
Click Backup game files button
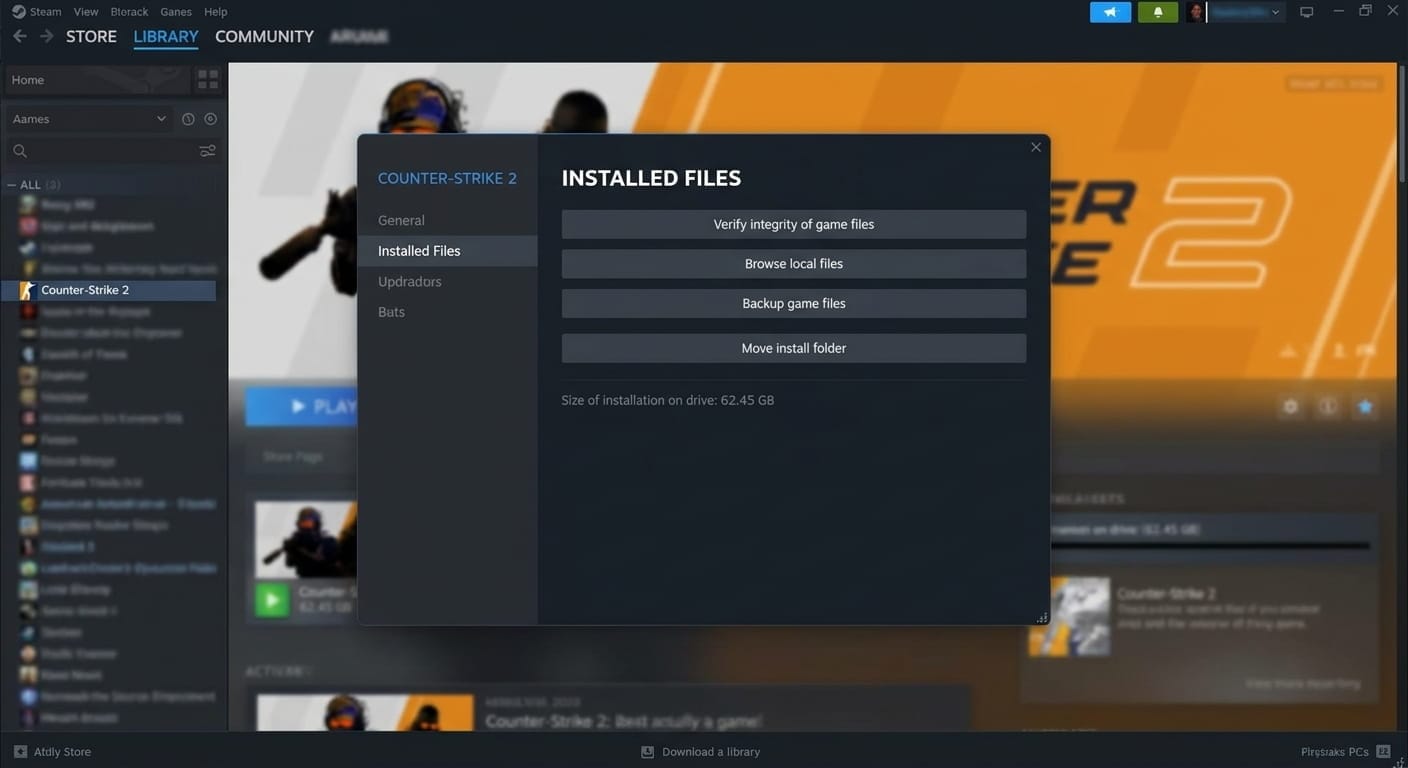pyautogui.click(x=794, y=303)
